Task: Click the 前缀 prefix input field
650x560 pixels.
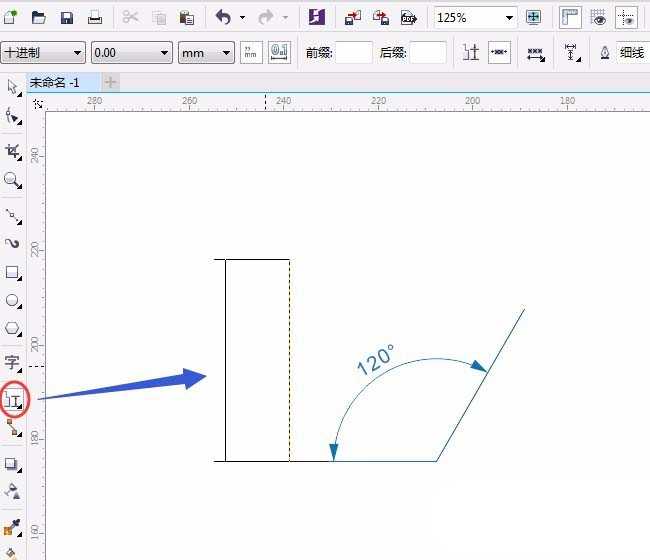Action: tap(354, 52)
